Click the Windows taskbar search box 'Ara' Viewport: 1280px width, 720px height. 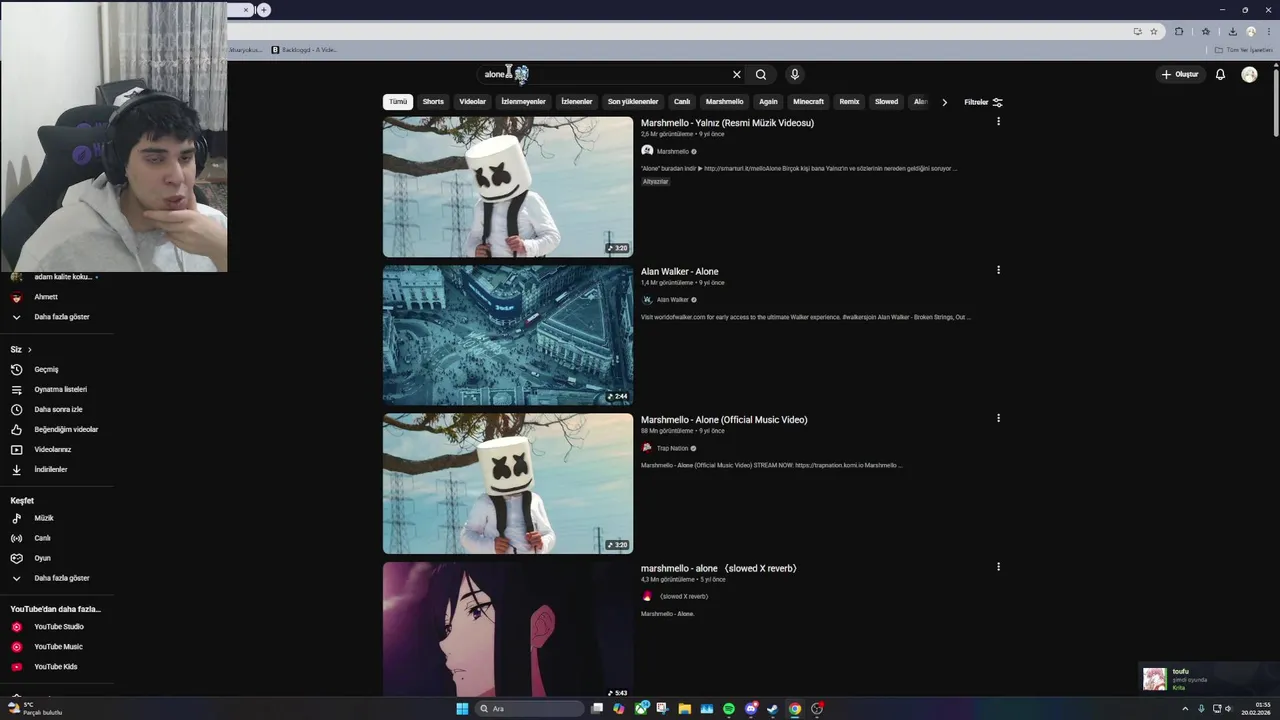click(529, 709)
